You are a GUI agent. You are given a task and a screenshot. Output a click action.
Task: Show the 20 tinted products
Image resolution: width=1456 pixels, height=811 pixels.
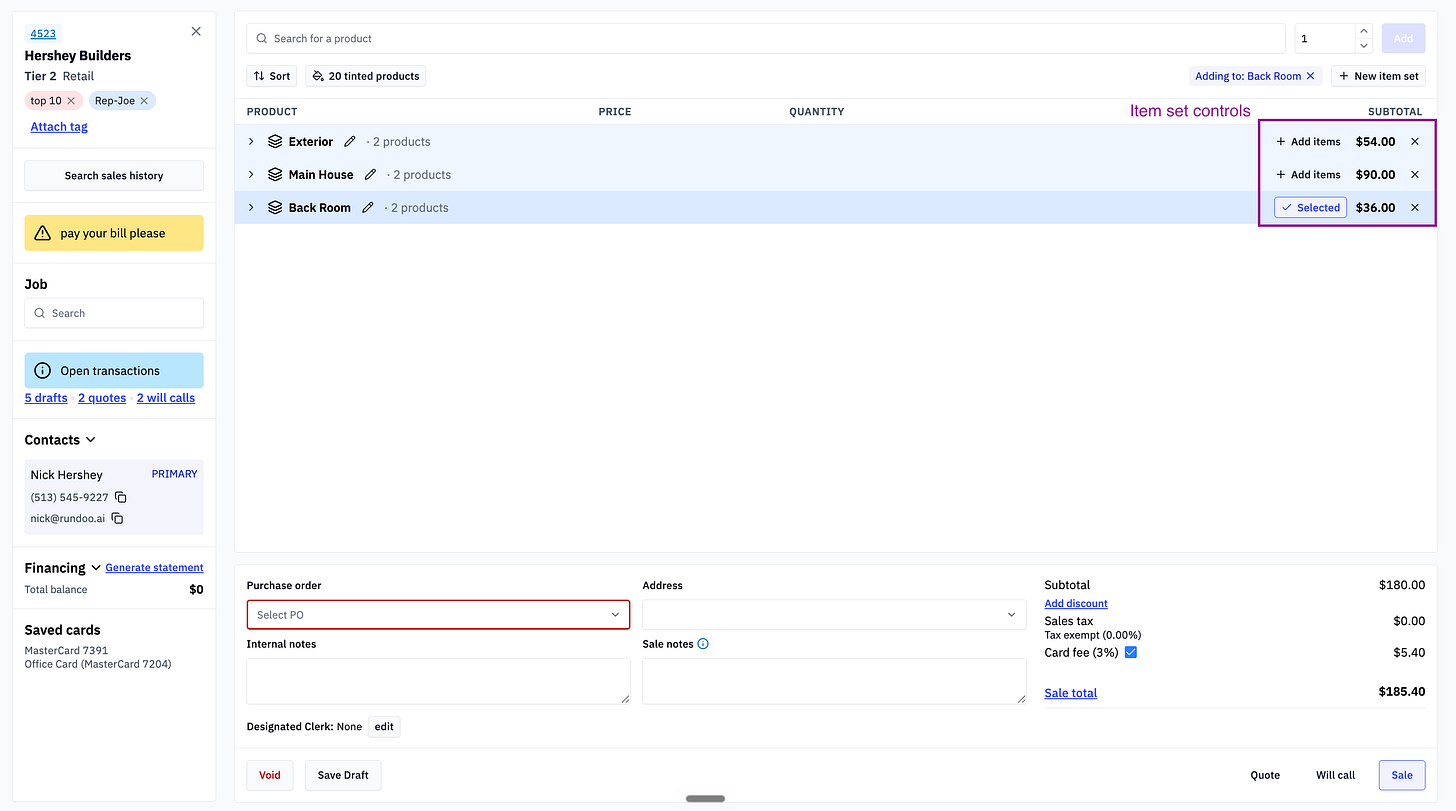[366, 76]
